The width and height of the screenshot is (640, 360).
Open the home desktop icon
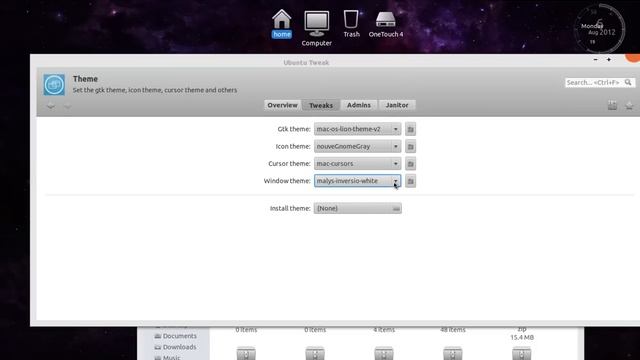click(x=282, y=24)
